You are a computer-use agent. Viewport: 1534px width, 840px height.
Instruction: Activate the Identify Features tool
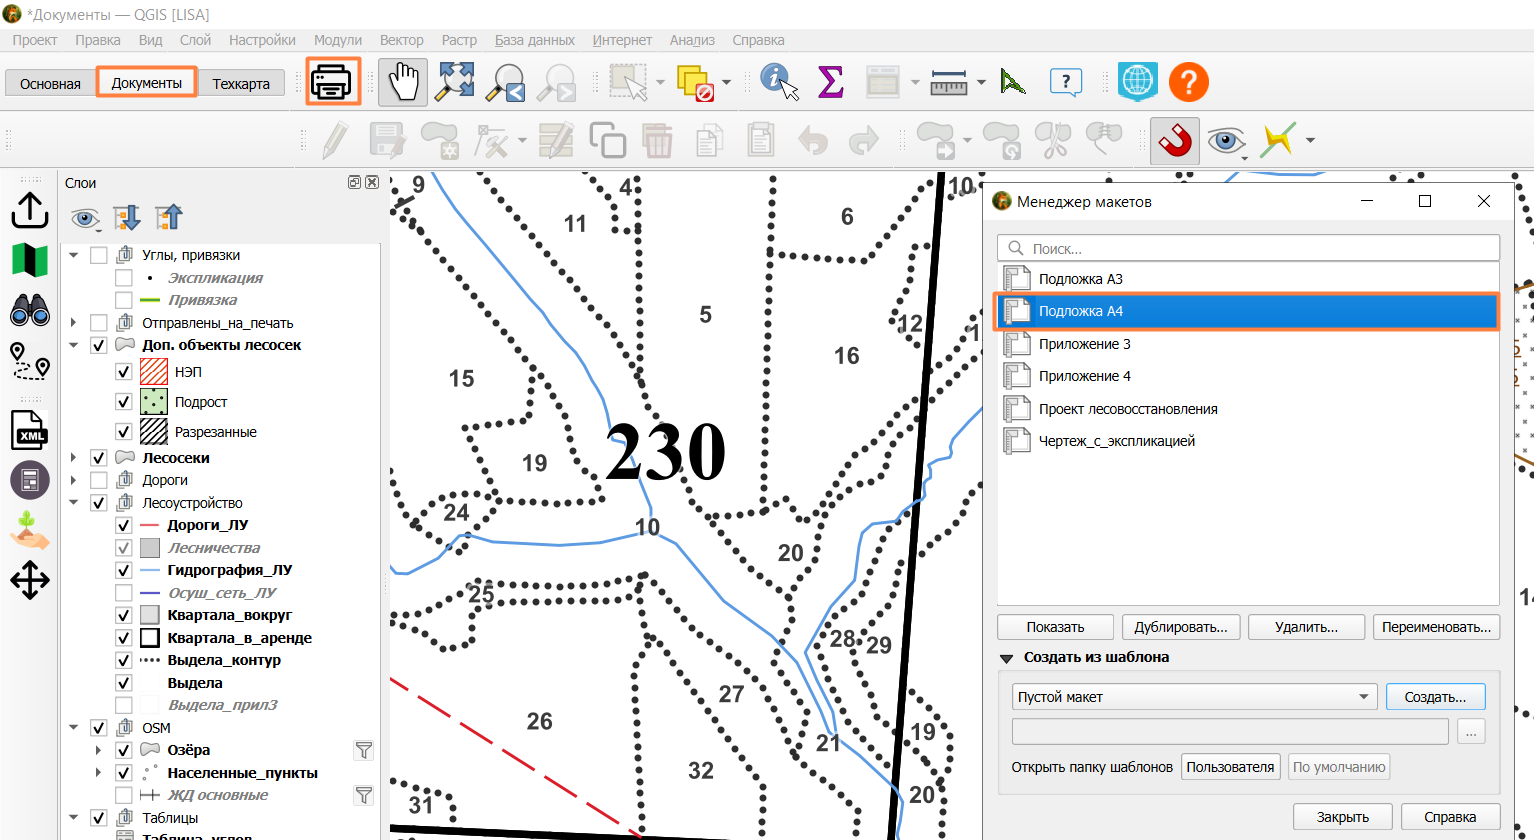pos(779,82)
